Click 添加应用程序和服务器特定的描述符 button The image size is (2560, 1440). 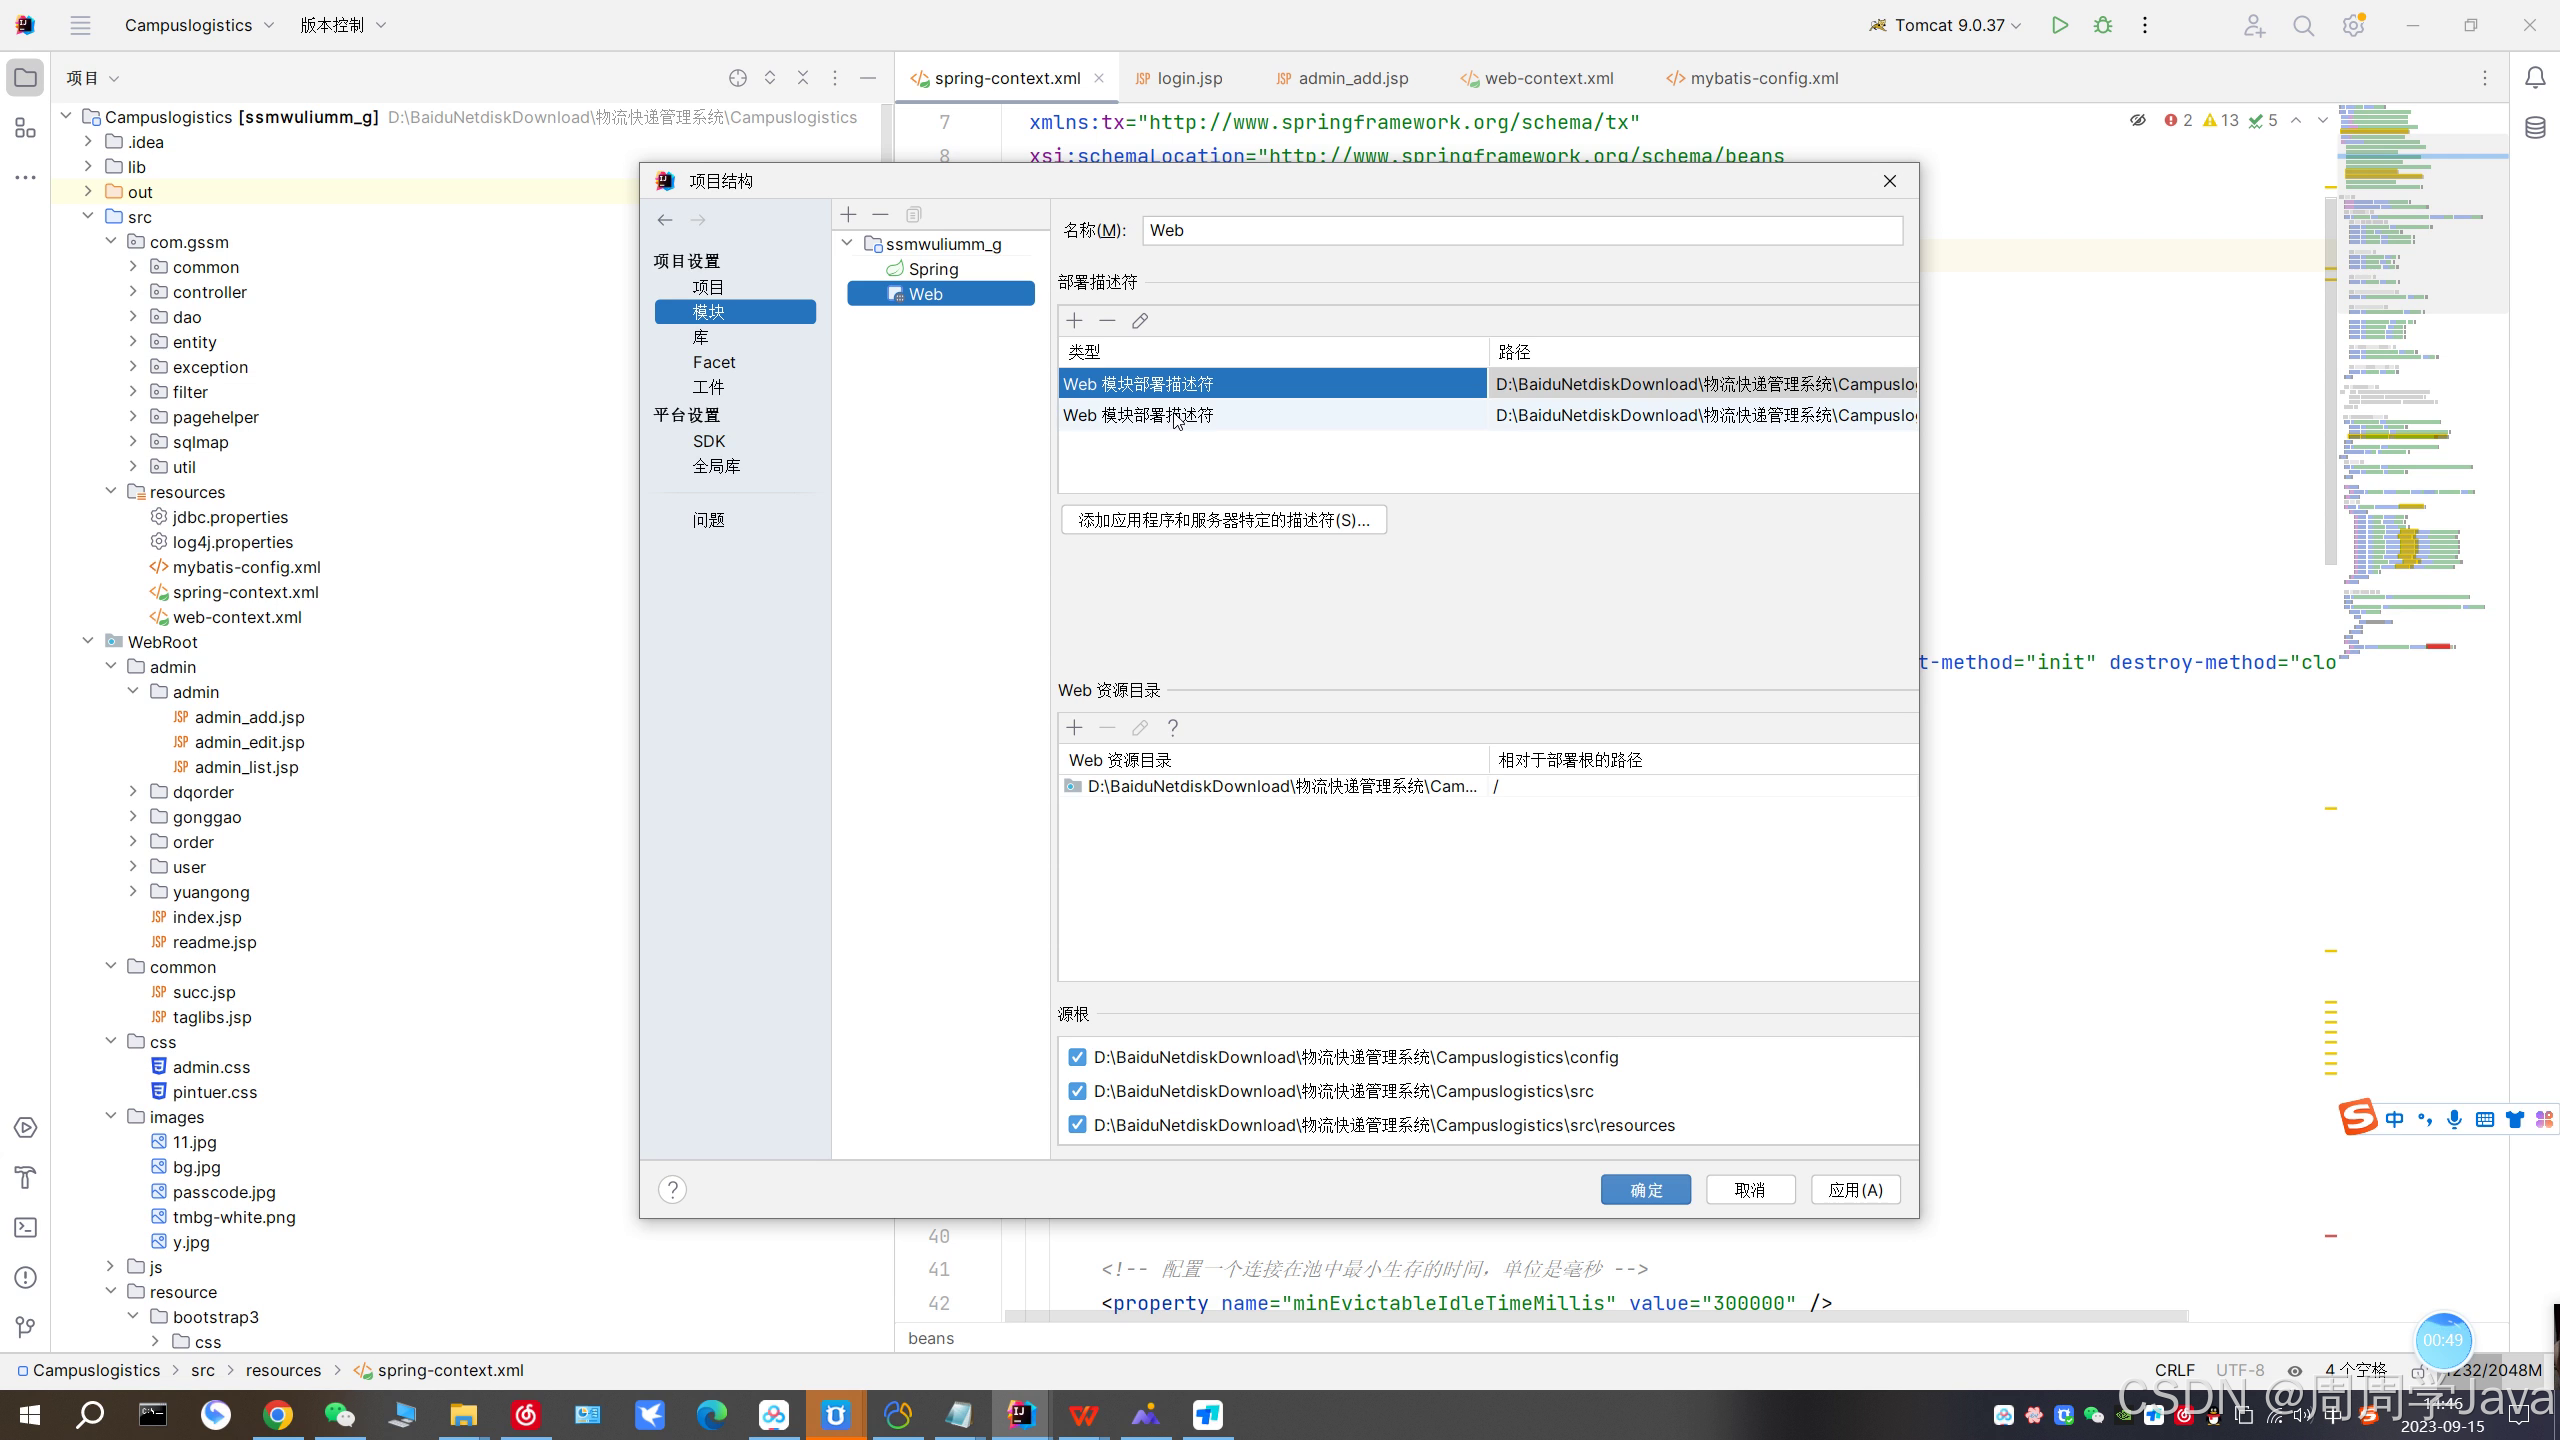click(x=1223, y=520)
